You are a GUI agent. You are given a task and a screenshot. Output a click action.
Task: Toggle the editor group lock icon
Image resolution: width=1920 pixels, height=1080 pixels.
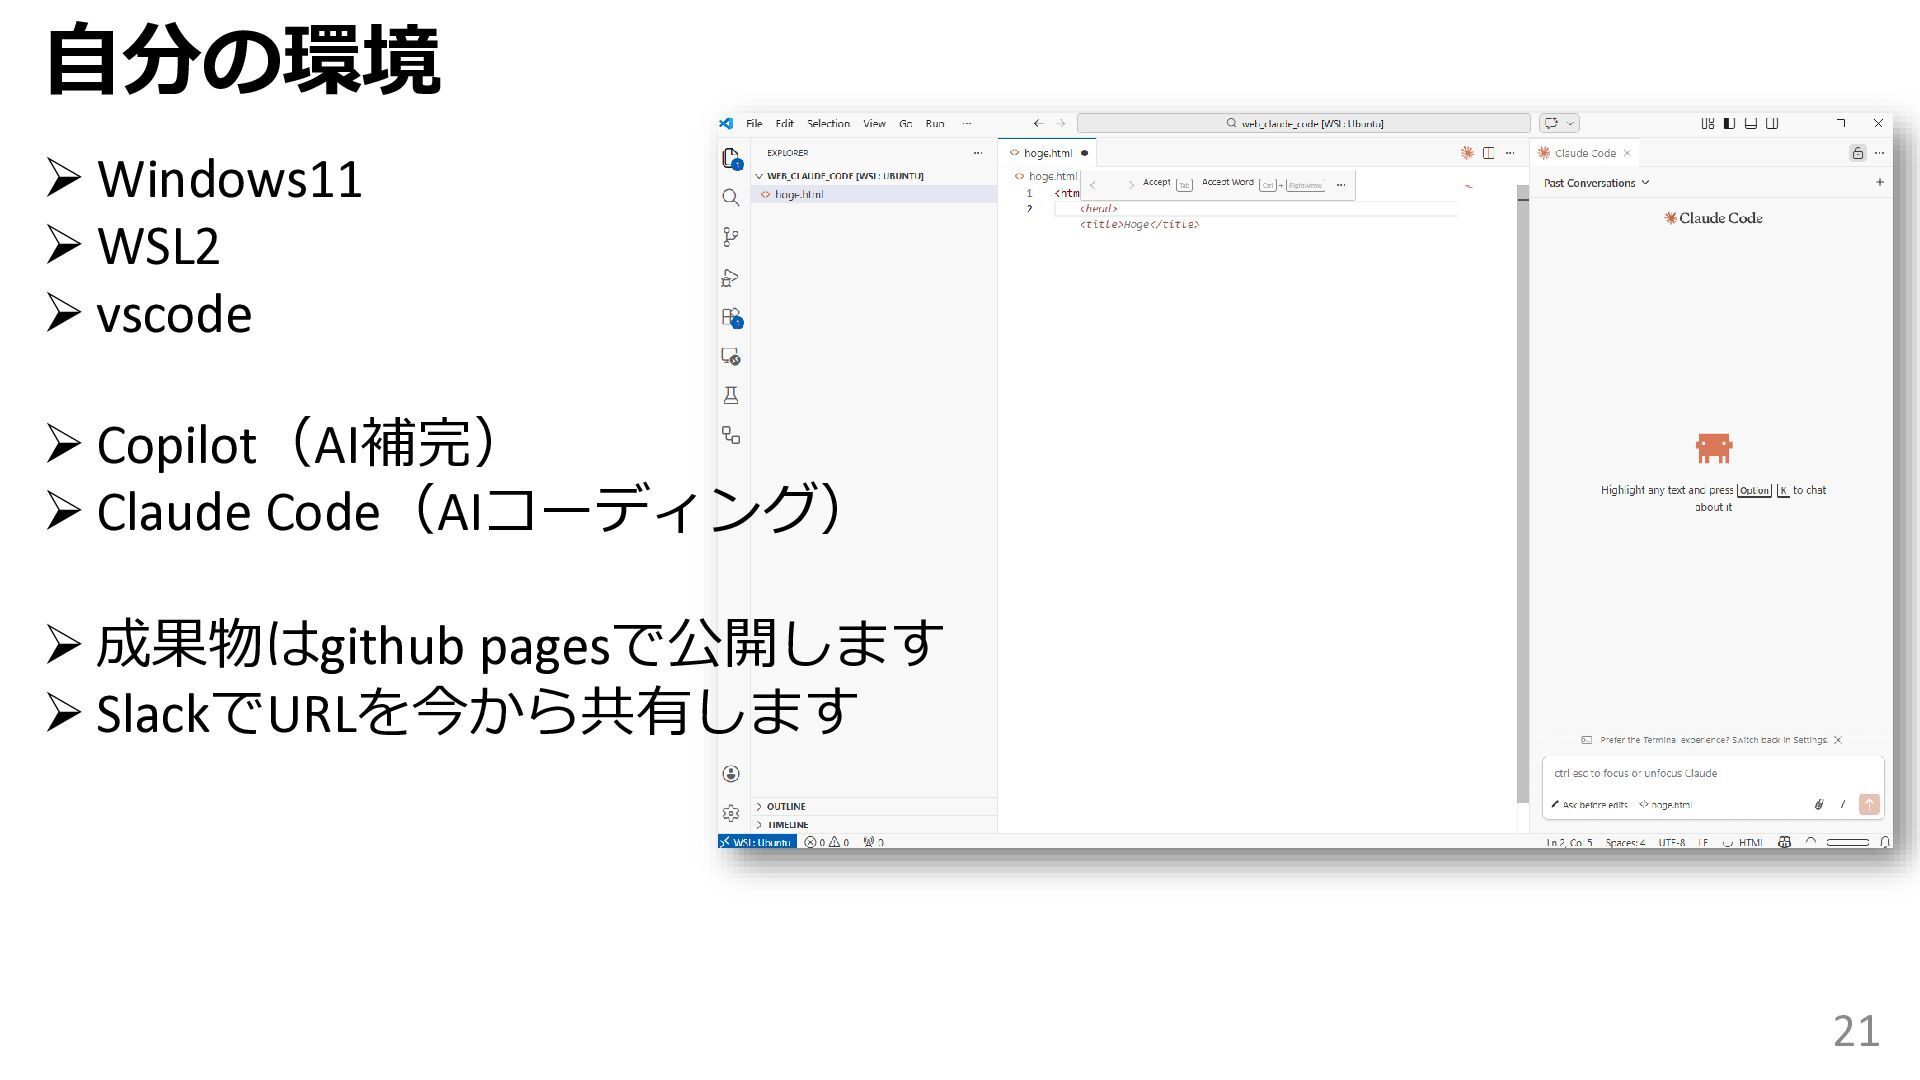(1857, 153)
